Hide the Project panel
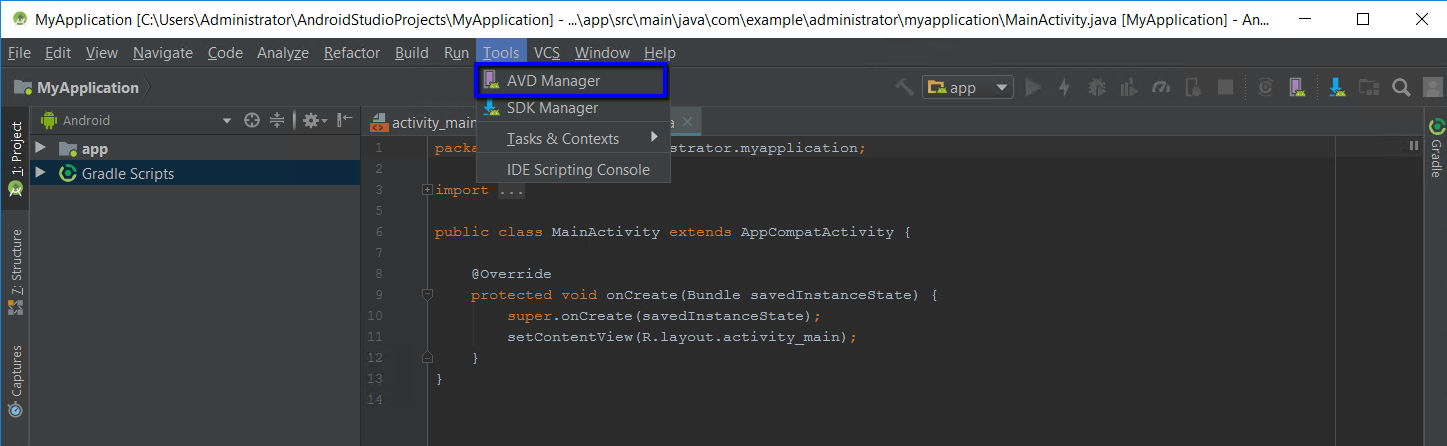The width and height of the screenshot is (1447, 446). click(x=345, y=120)
